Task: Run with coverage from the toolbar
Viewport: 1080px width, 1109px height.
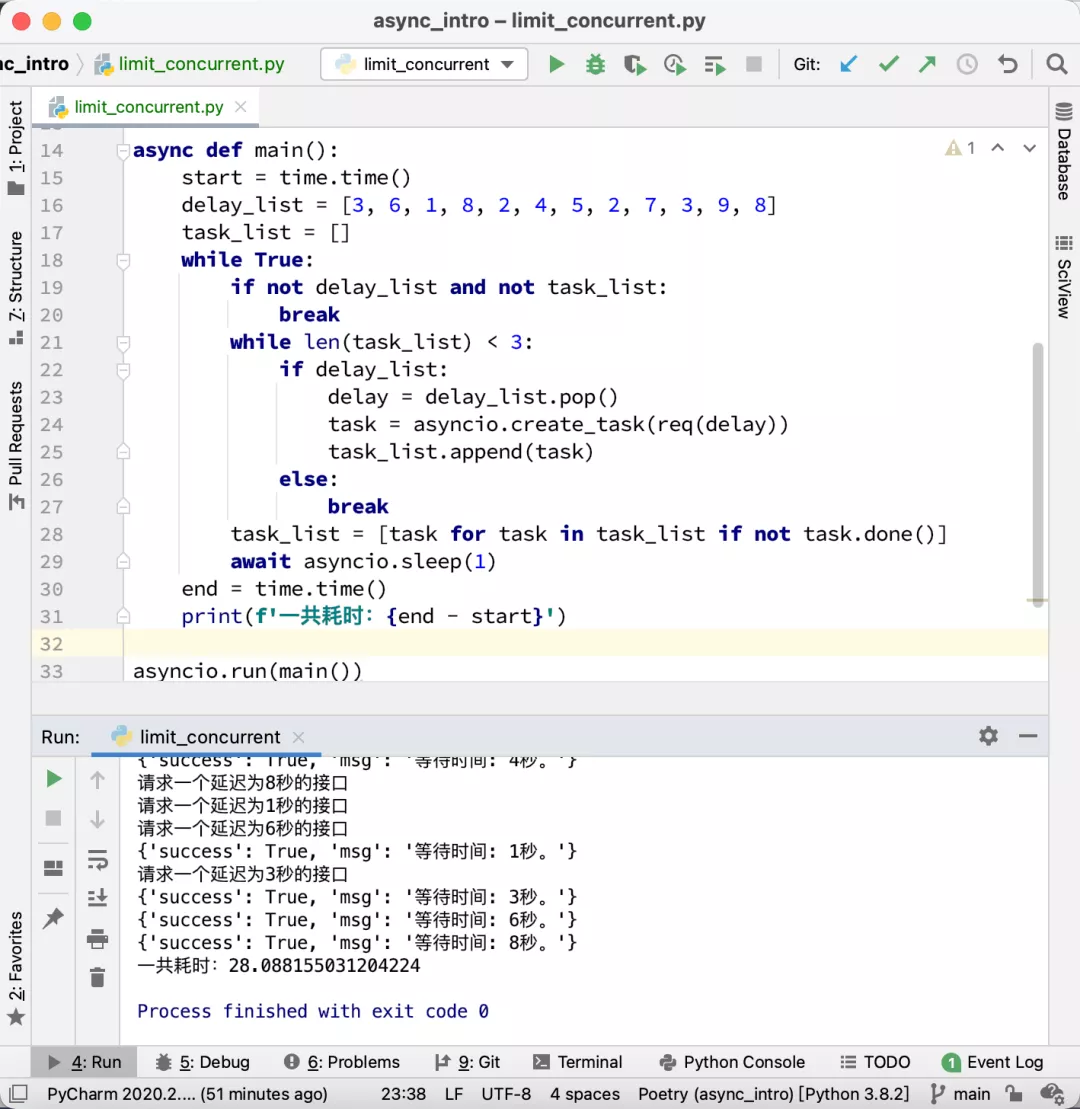Action: pos(635,65)
